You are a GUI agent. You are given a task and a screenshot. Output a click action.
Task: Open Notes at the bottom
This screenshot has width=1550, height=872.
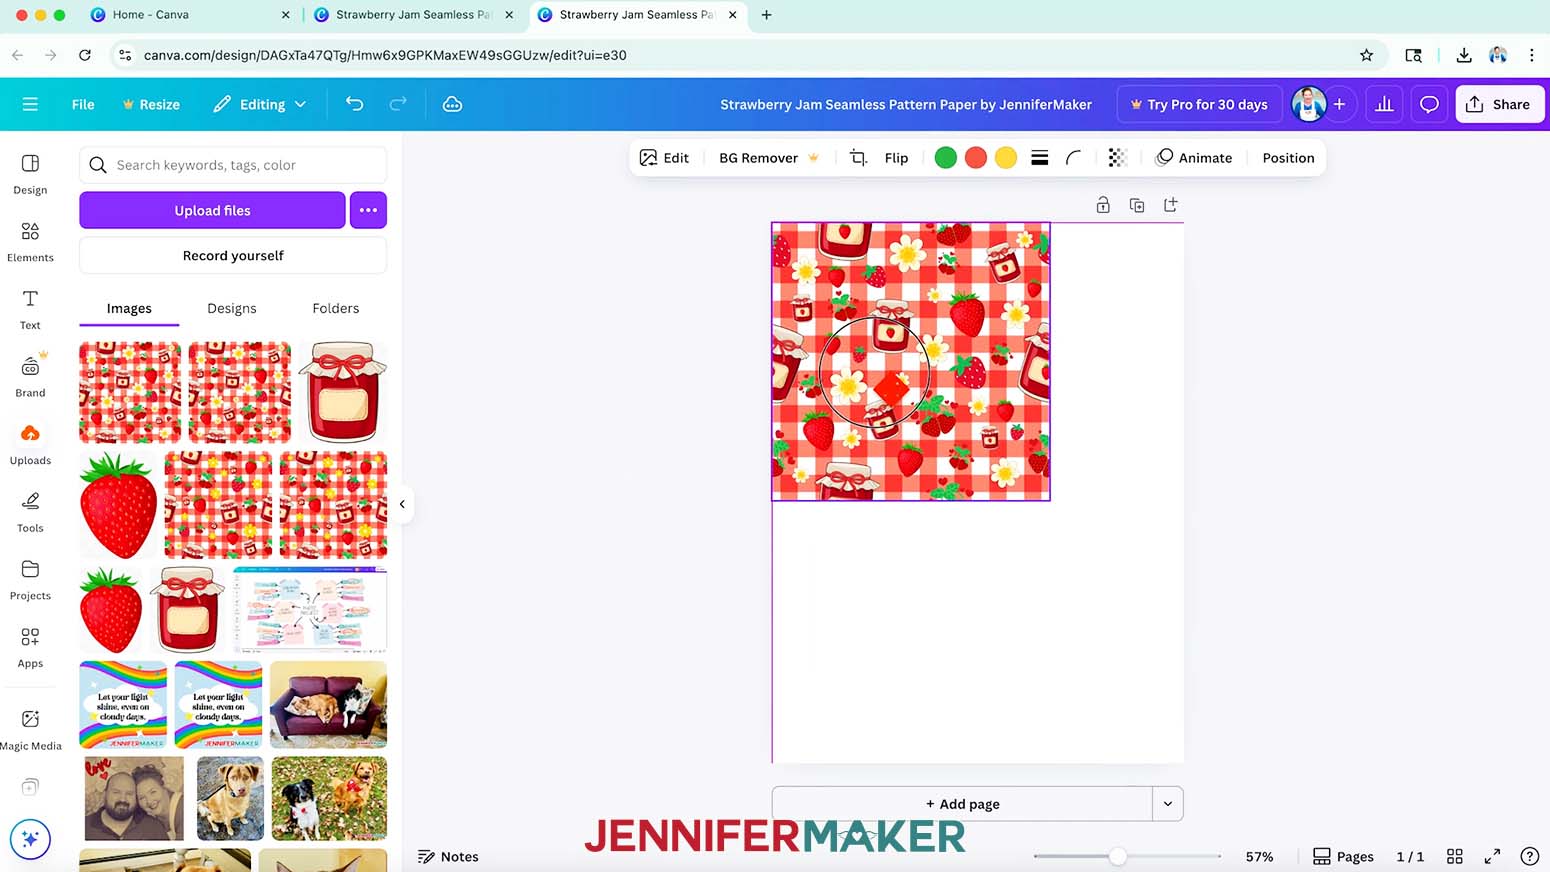[x=448, y=856]
